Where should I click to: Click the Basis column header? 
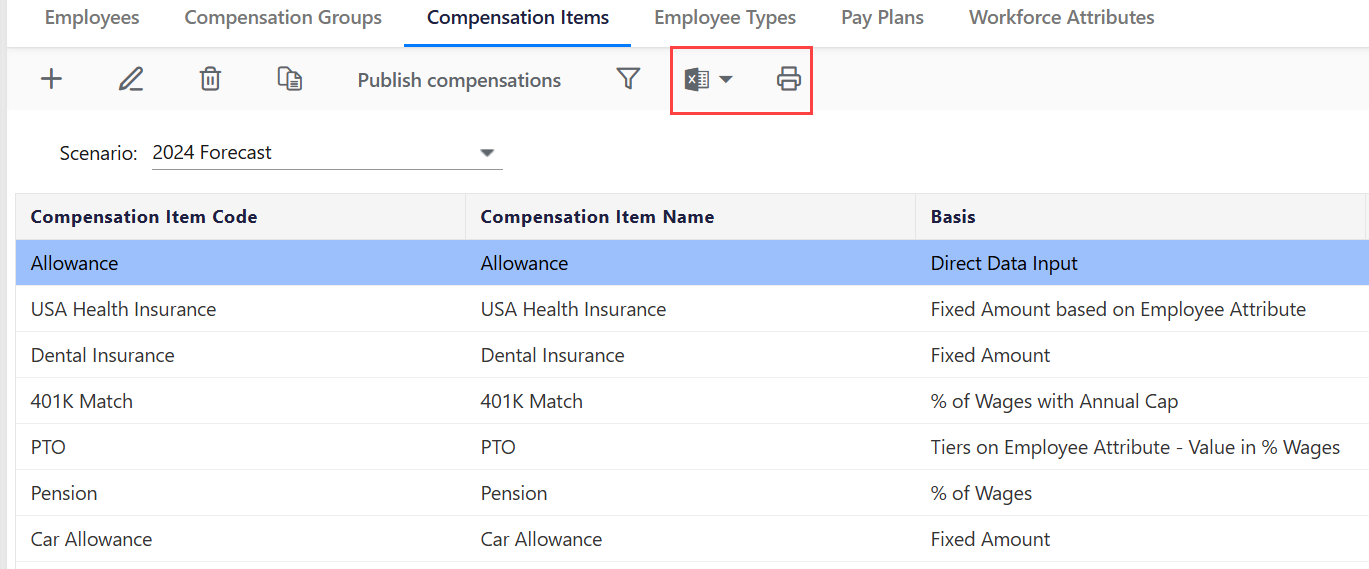coord(953,217)
